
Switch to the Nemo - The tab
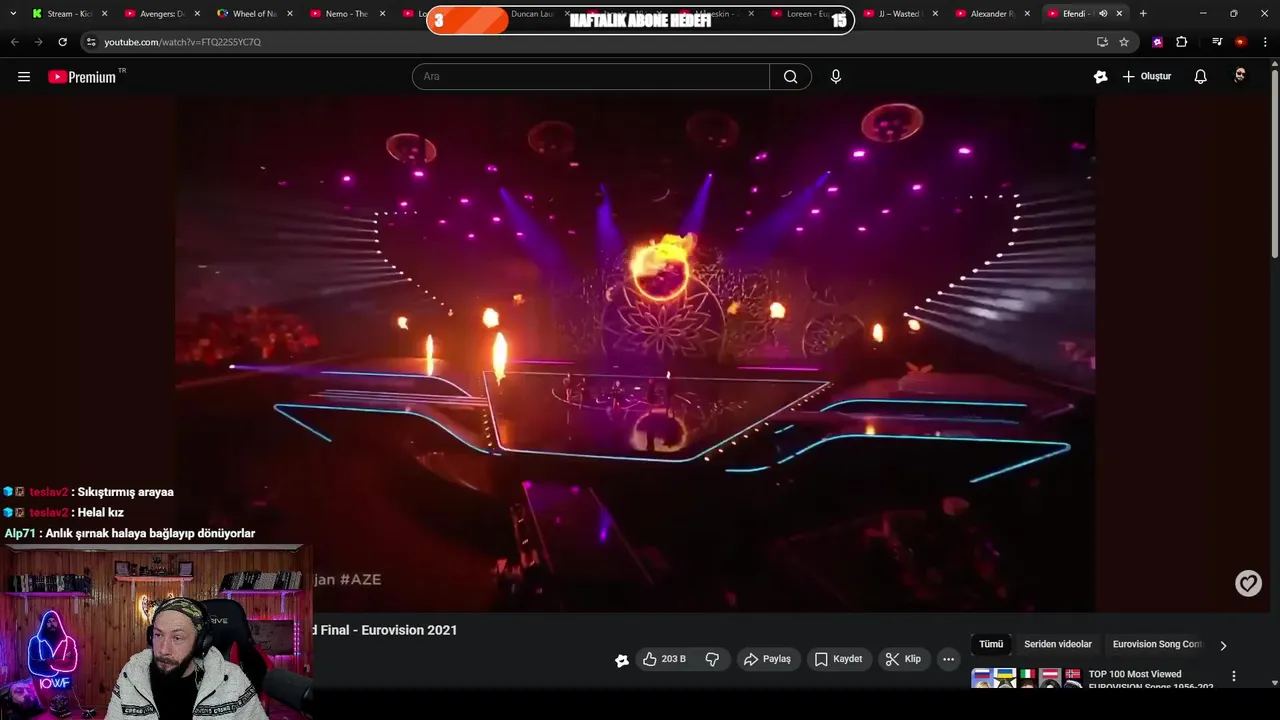click(345, 14)
